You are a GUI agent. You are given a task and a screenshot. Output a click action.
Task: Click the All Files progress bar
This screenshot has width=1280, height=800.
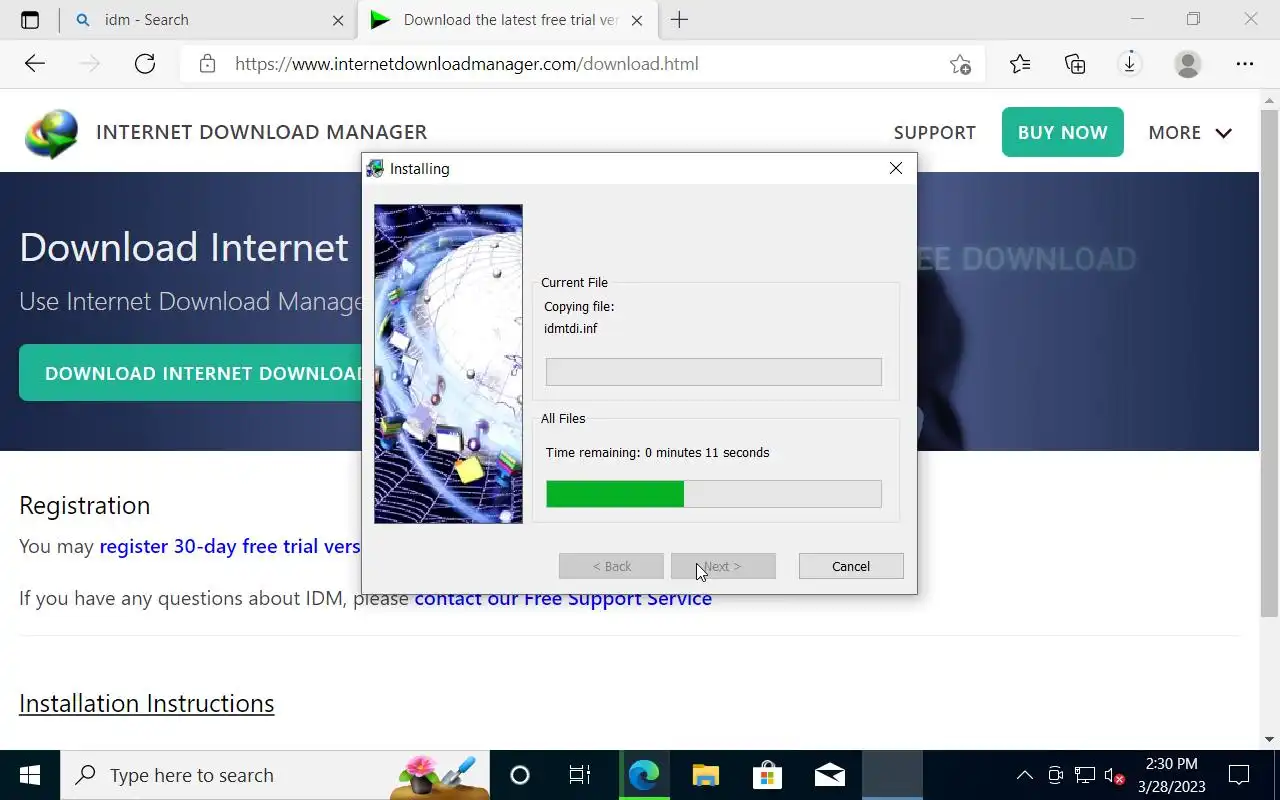(x=714, y=494)
